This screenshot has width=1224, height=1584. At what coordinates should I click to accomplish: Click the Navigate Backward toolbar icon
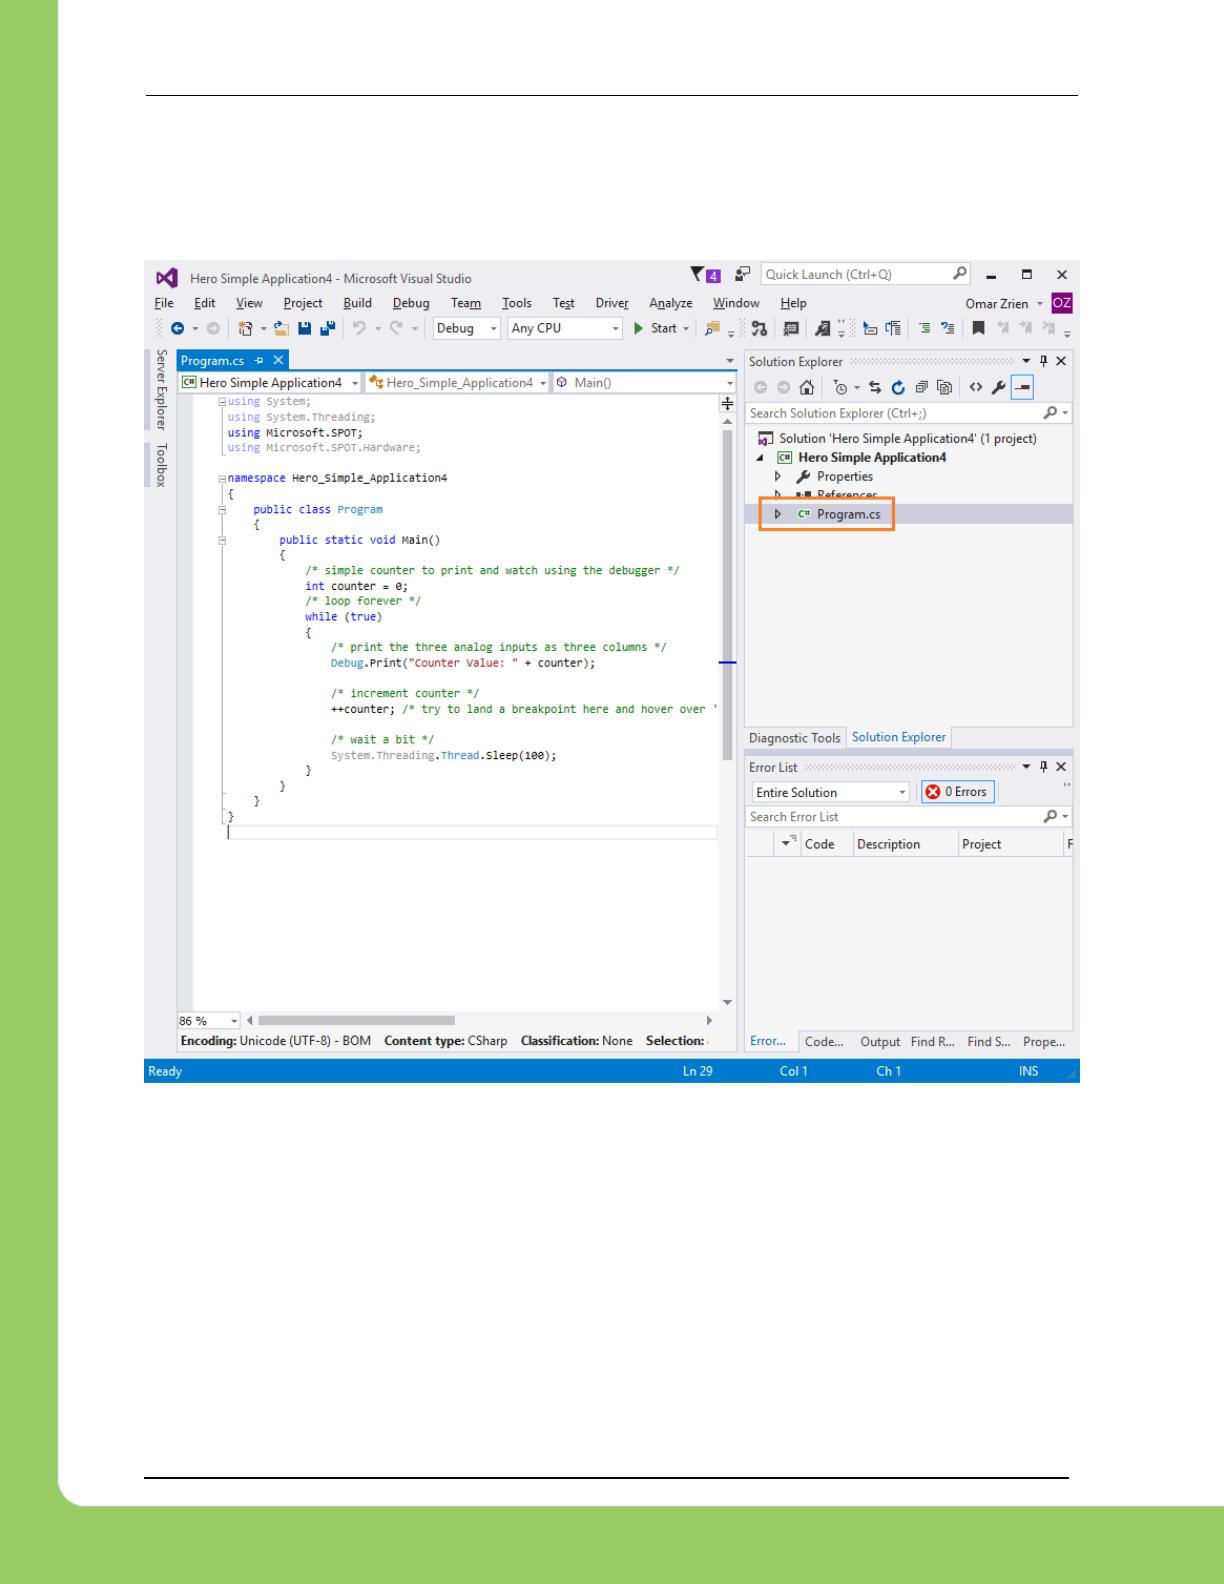point(177,328)
